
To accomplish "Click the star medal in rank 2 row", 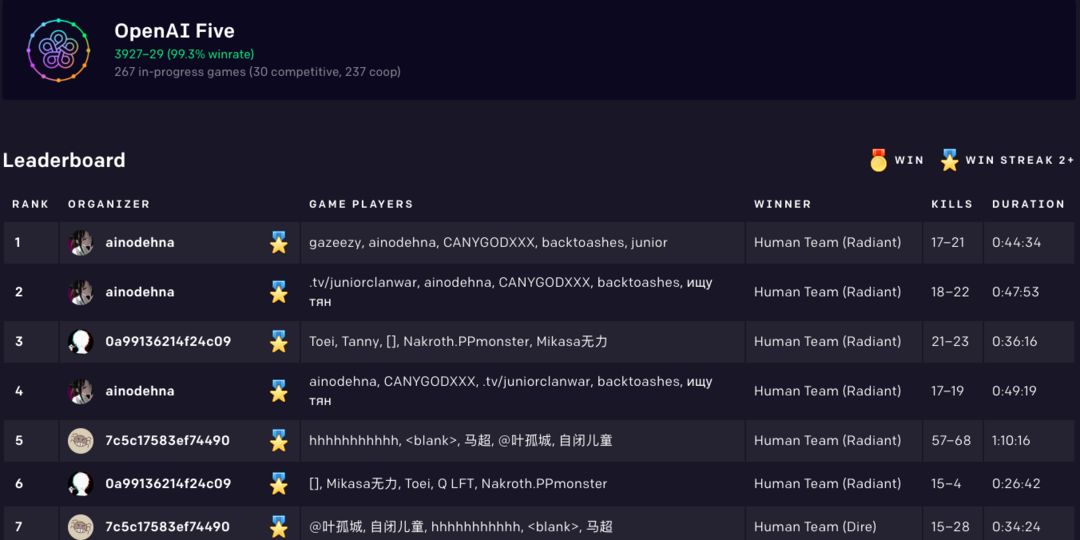I will tap(278, 291).
